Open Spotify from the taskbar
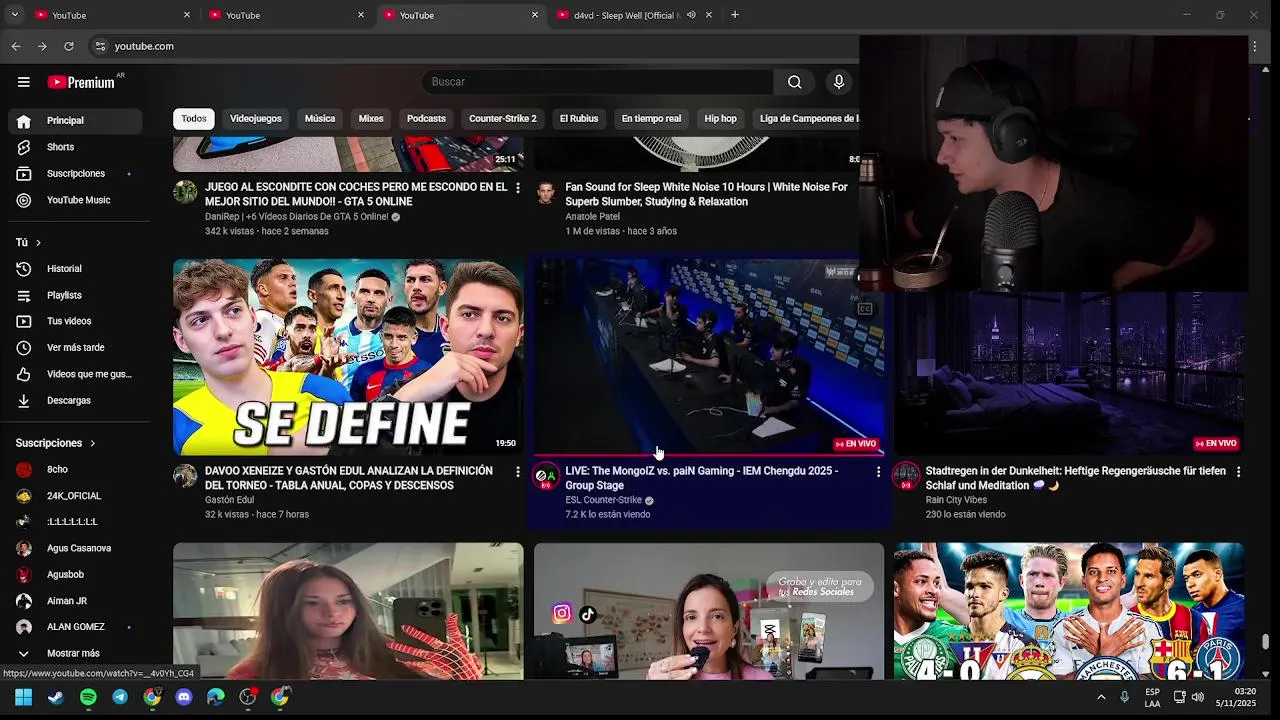Image resolution: width=1280 pixels, height=720 pixels. point(88,697)
